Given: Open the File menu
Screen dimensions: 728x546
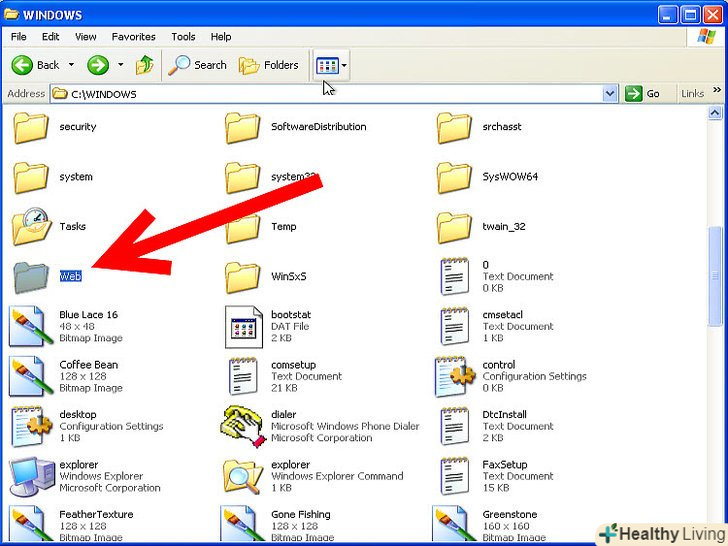Looking at the screenshot, I should point(19,37).
